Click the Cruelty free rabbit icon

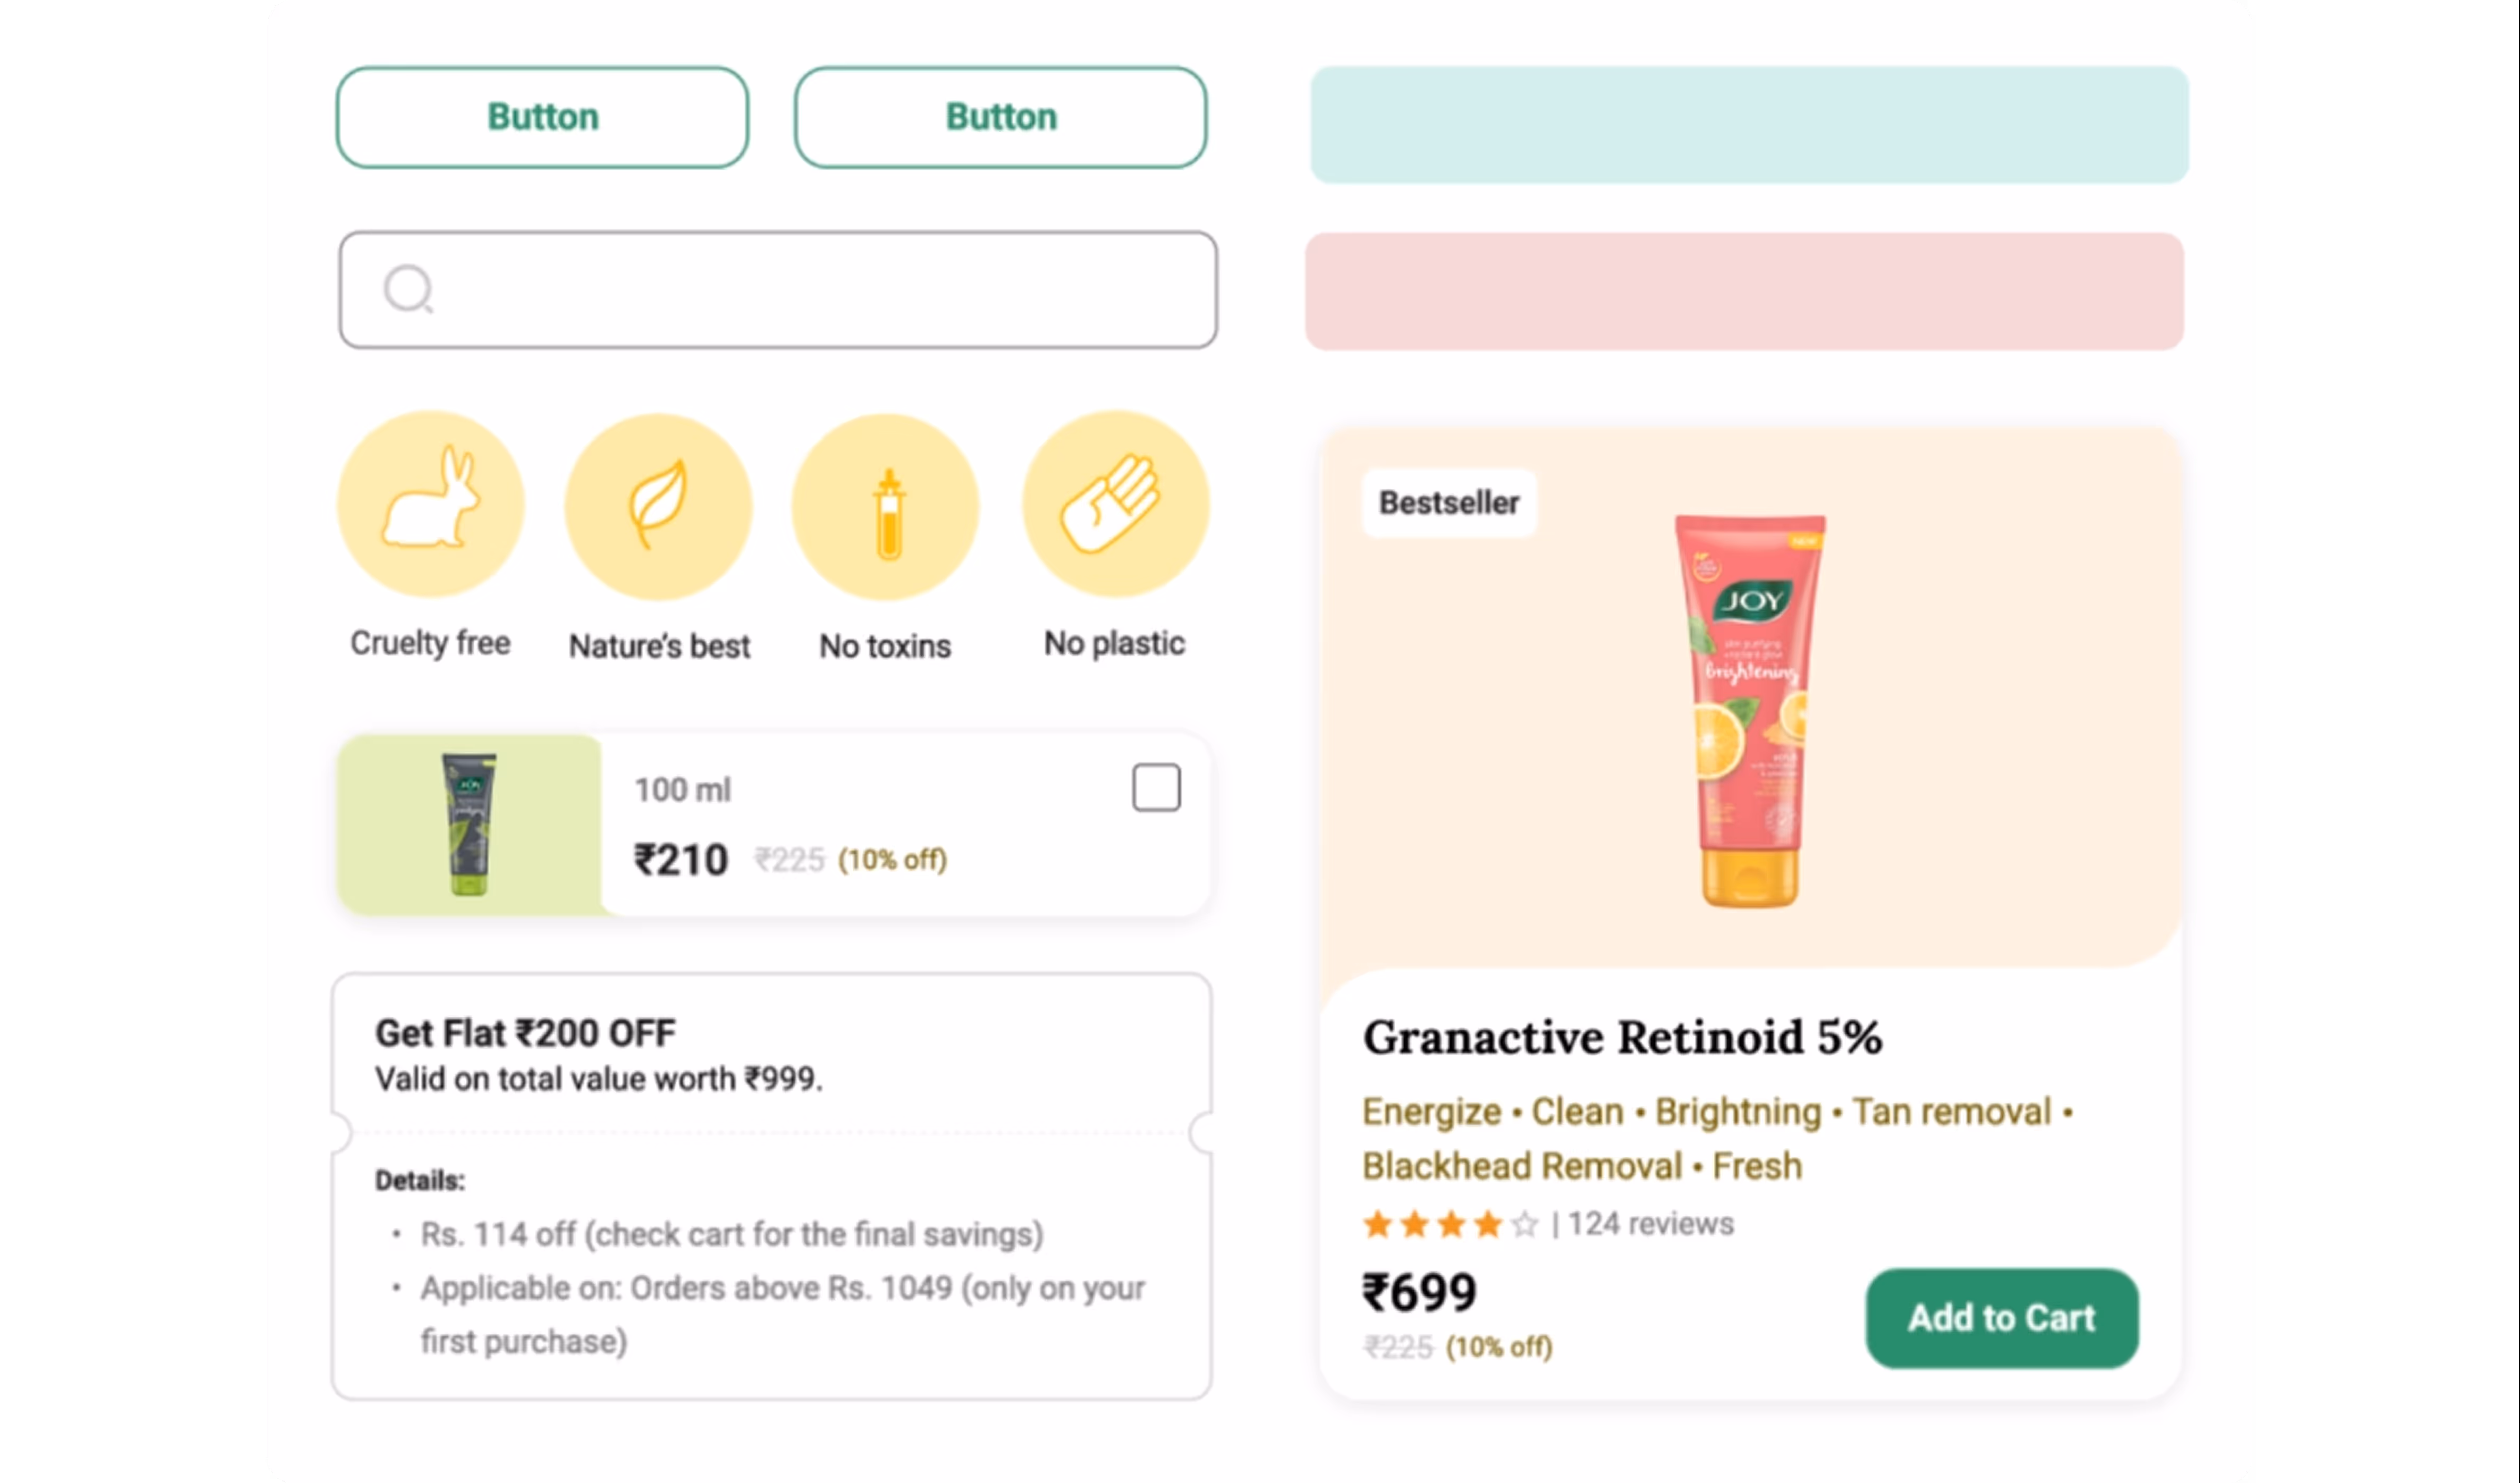(431, 503)
